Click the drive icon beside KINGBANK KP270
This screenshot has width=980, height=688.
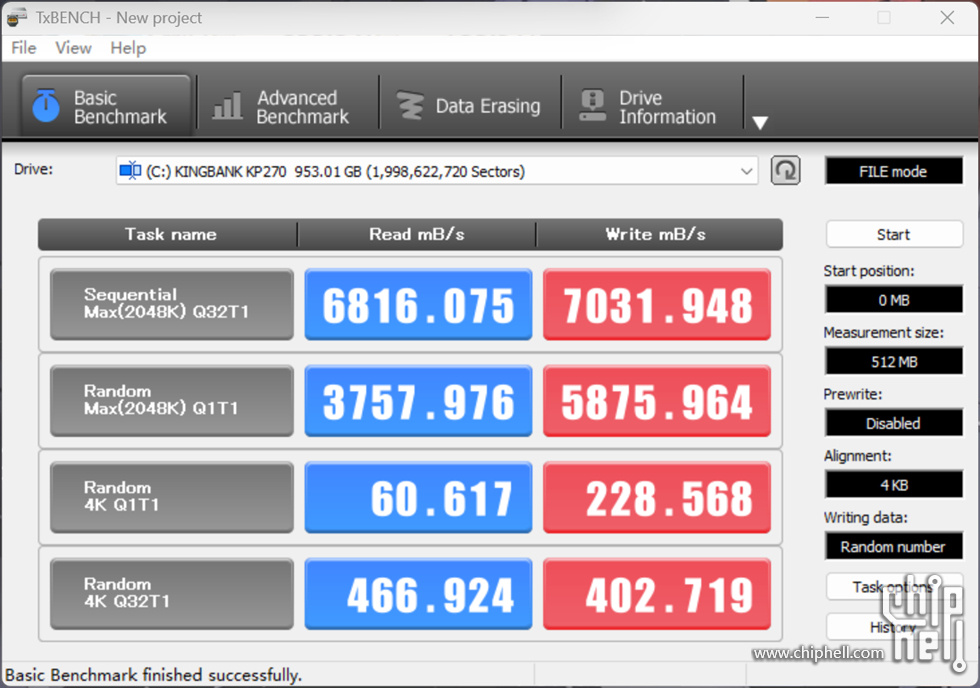coord(130,171)
